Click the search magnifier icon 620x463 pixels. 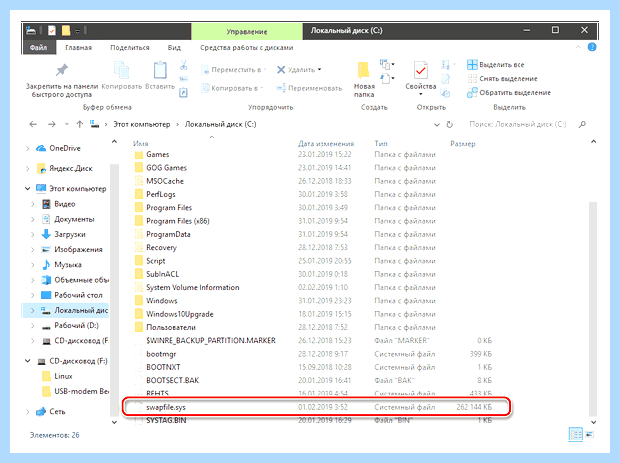pos(582,124)
